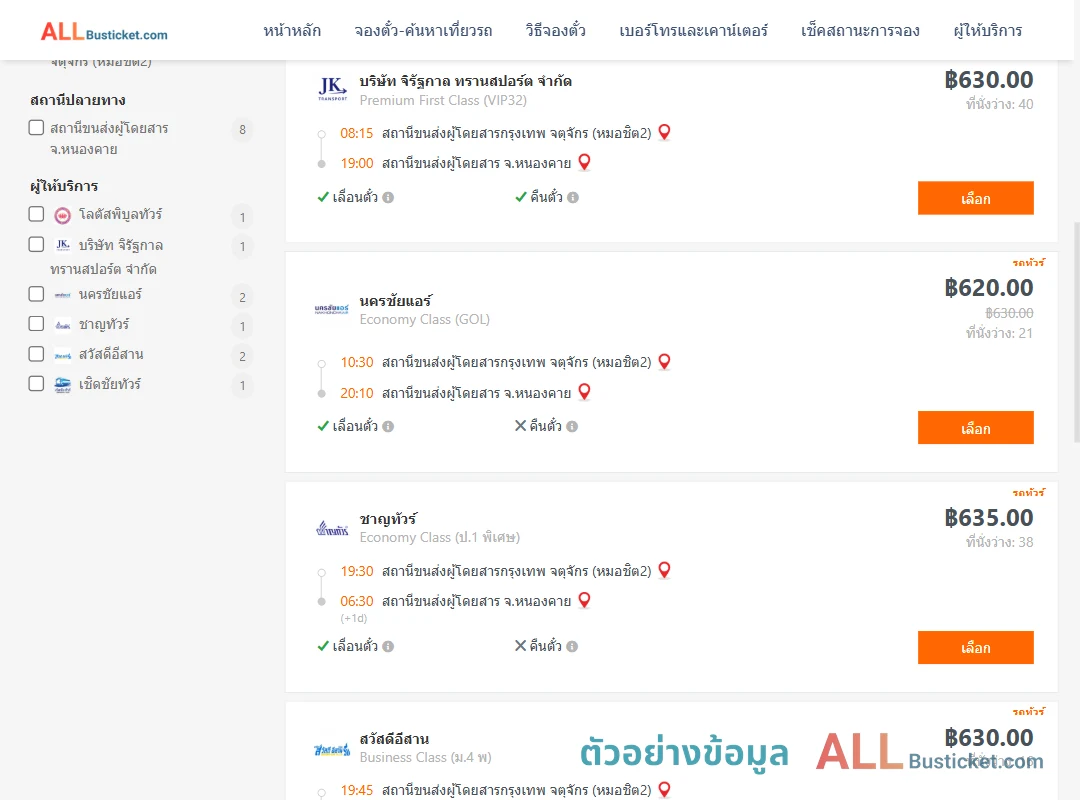Click the Business Class (ม.4 พ) class text

click(x=425, y=757)
